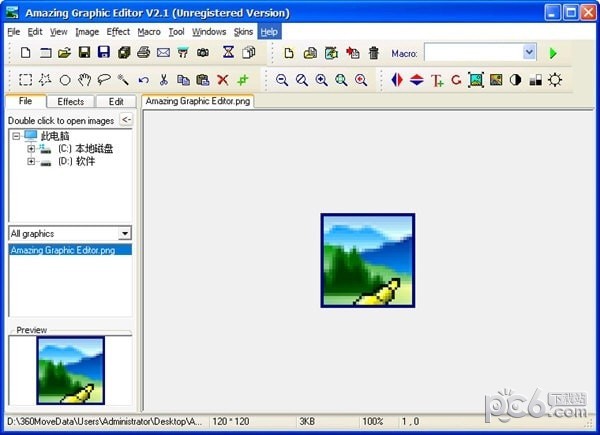Send the image by email envelope icon
Image resolution: width=600 pixels, height=435 pixels.
[x=163, y=52]
